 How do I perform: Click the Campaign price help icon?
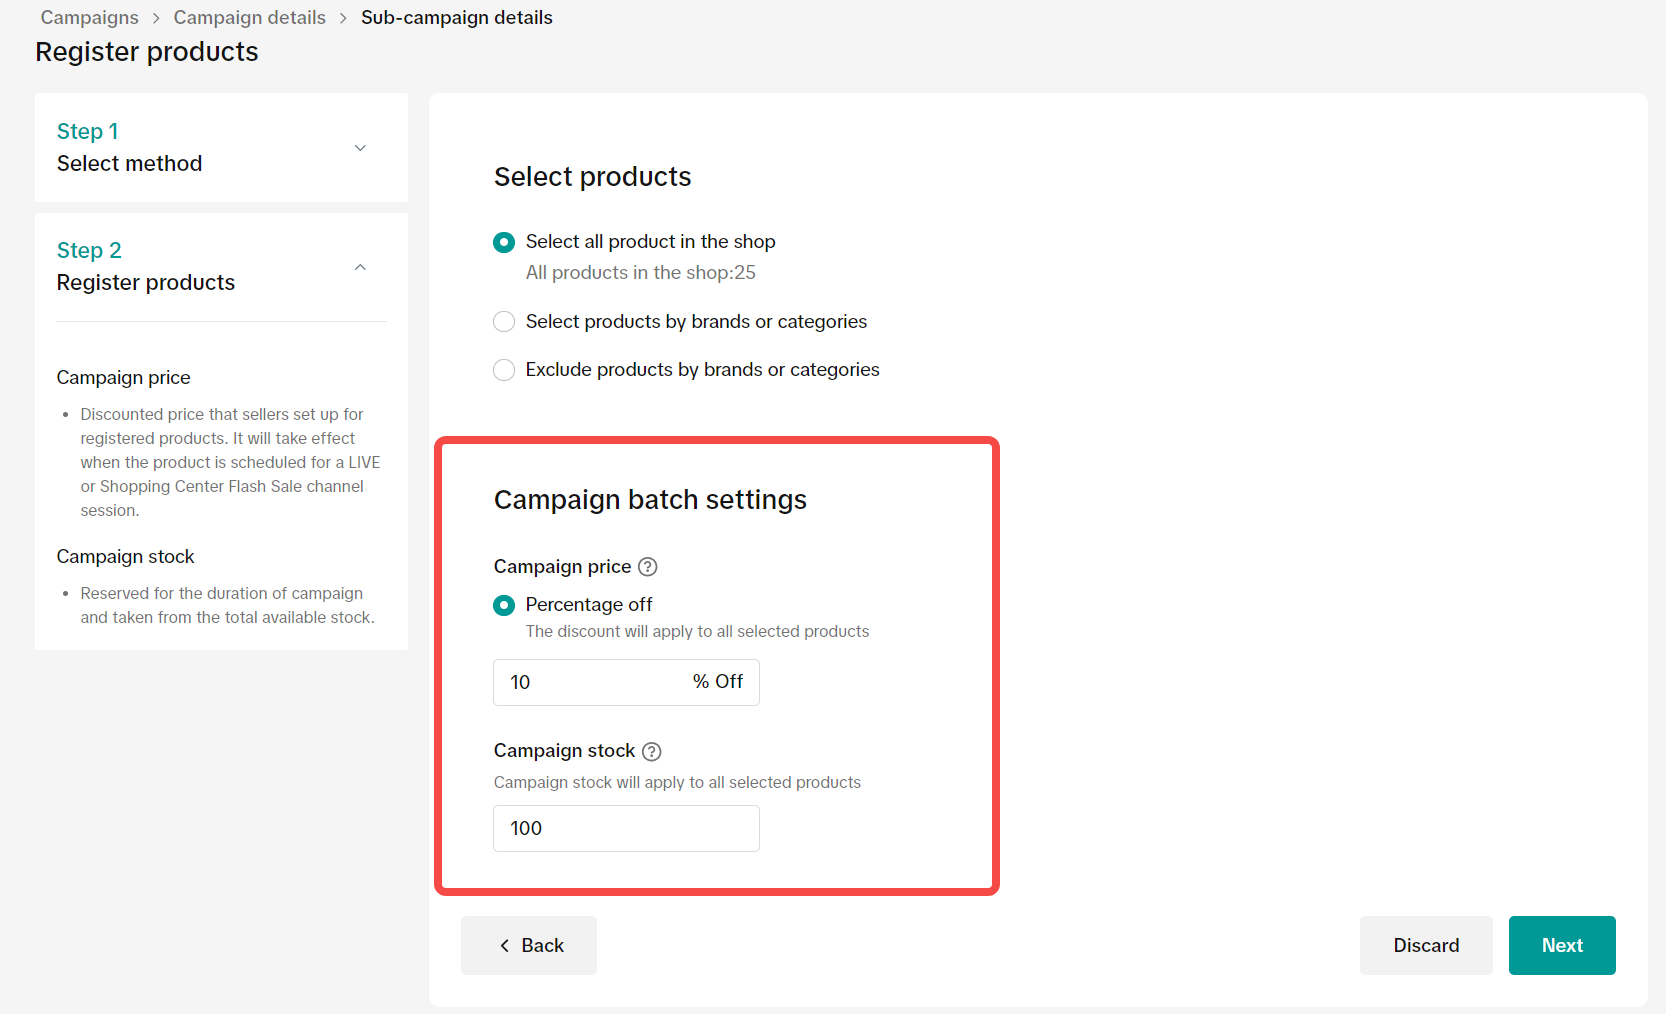click(x=648, y=567)
